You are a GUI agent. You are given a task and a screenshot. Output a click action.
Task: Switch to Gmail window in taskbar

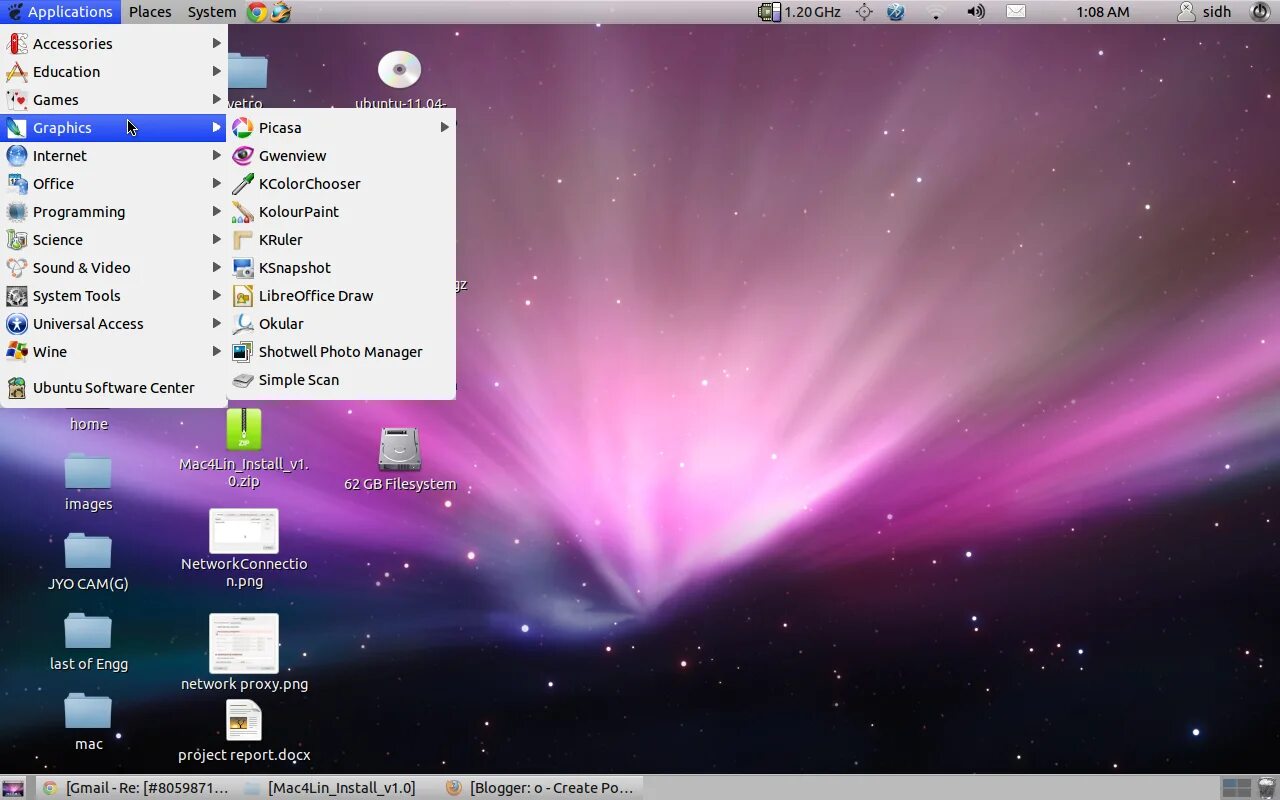tap(136, 788)
